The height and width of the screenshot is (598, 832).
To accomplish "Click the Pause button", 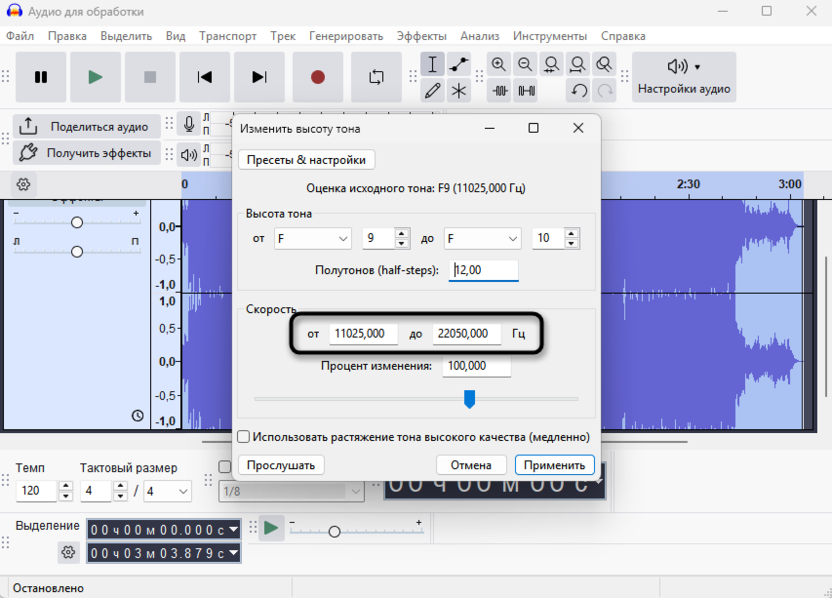I will (41, 77).
